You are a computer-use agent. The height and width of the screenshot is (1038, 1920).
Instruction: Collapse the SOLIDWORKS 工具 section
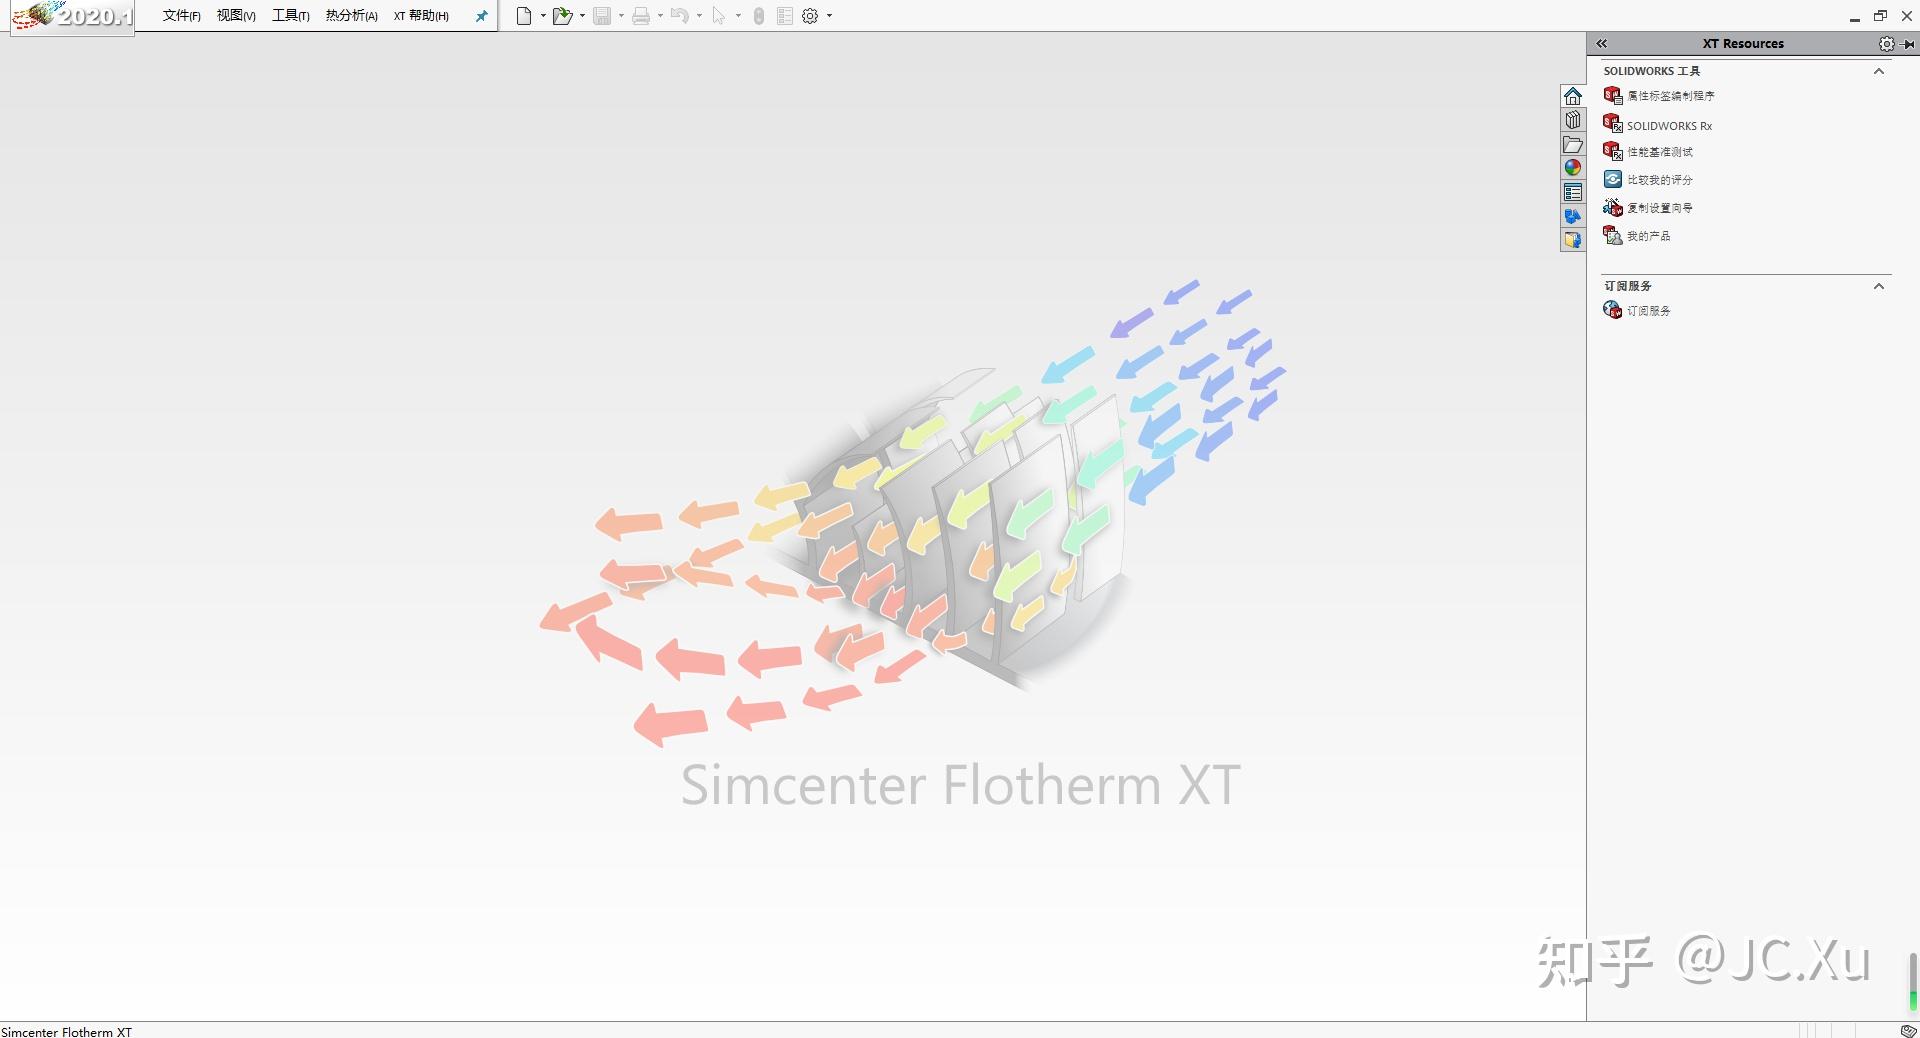[1878, 70]
